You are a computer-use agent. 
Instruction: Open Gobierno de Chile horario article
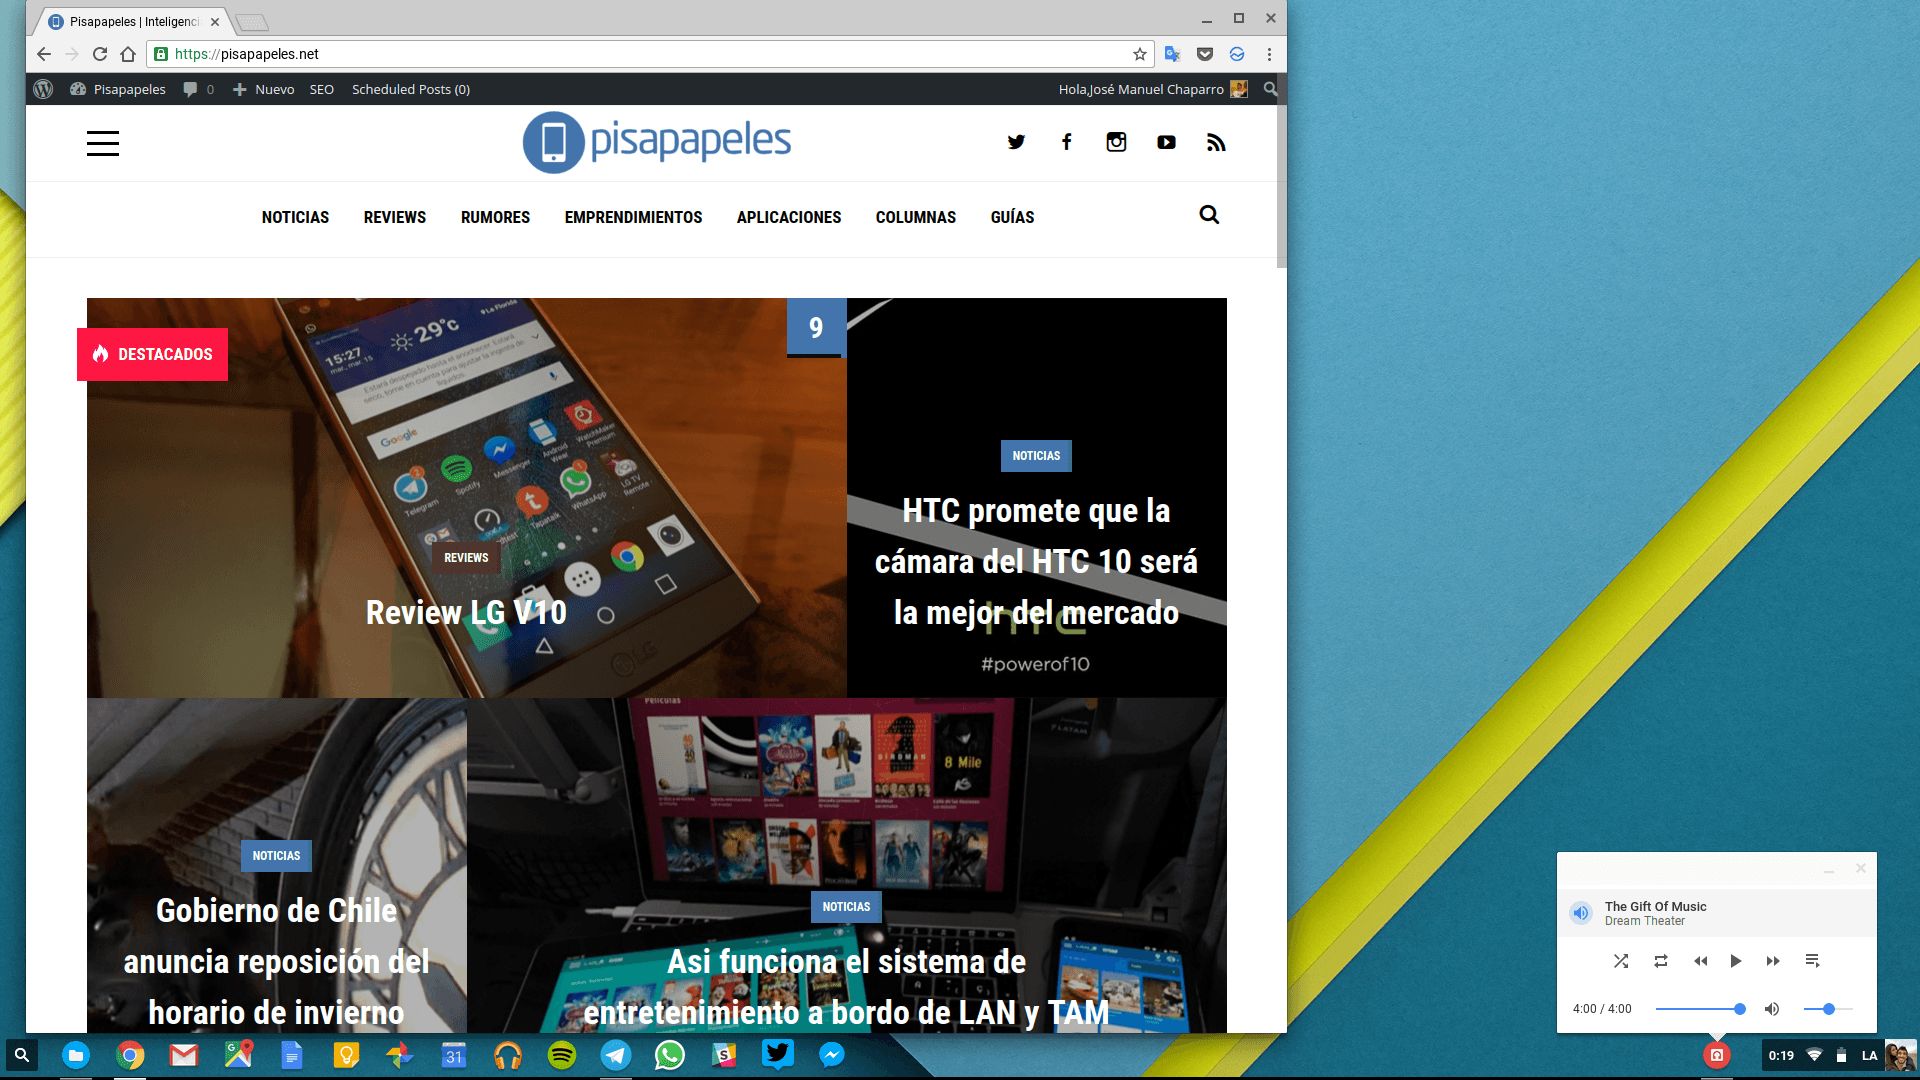pyautogui.click(x=276, y=961)
